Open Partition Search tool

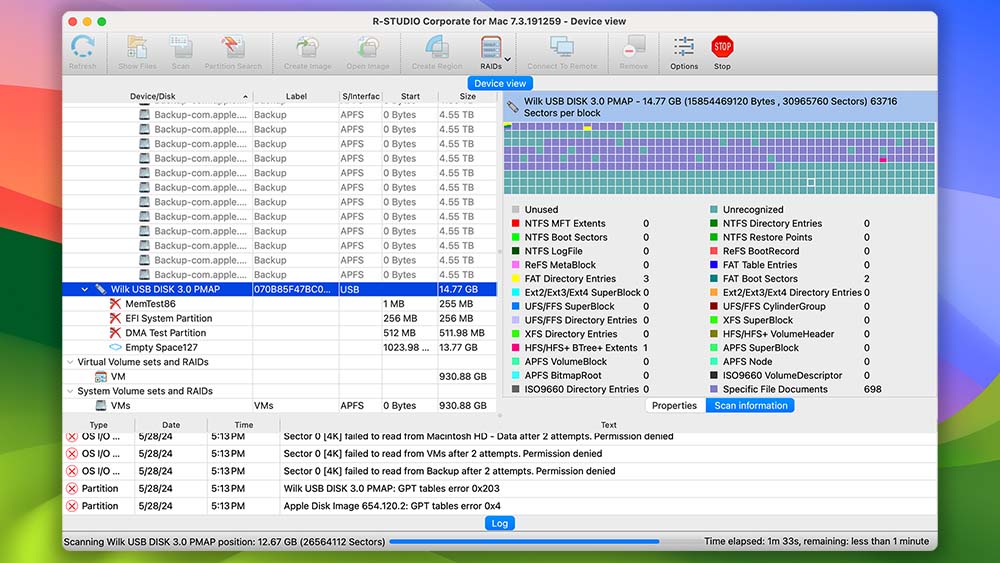click(x=233, y=47)
